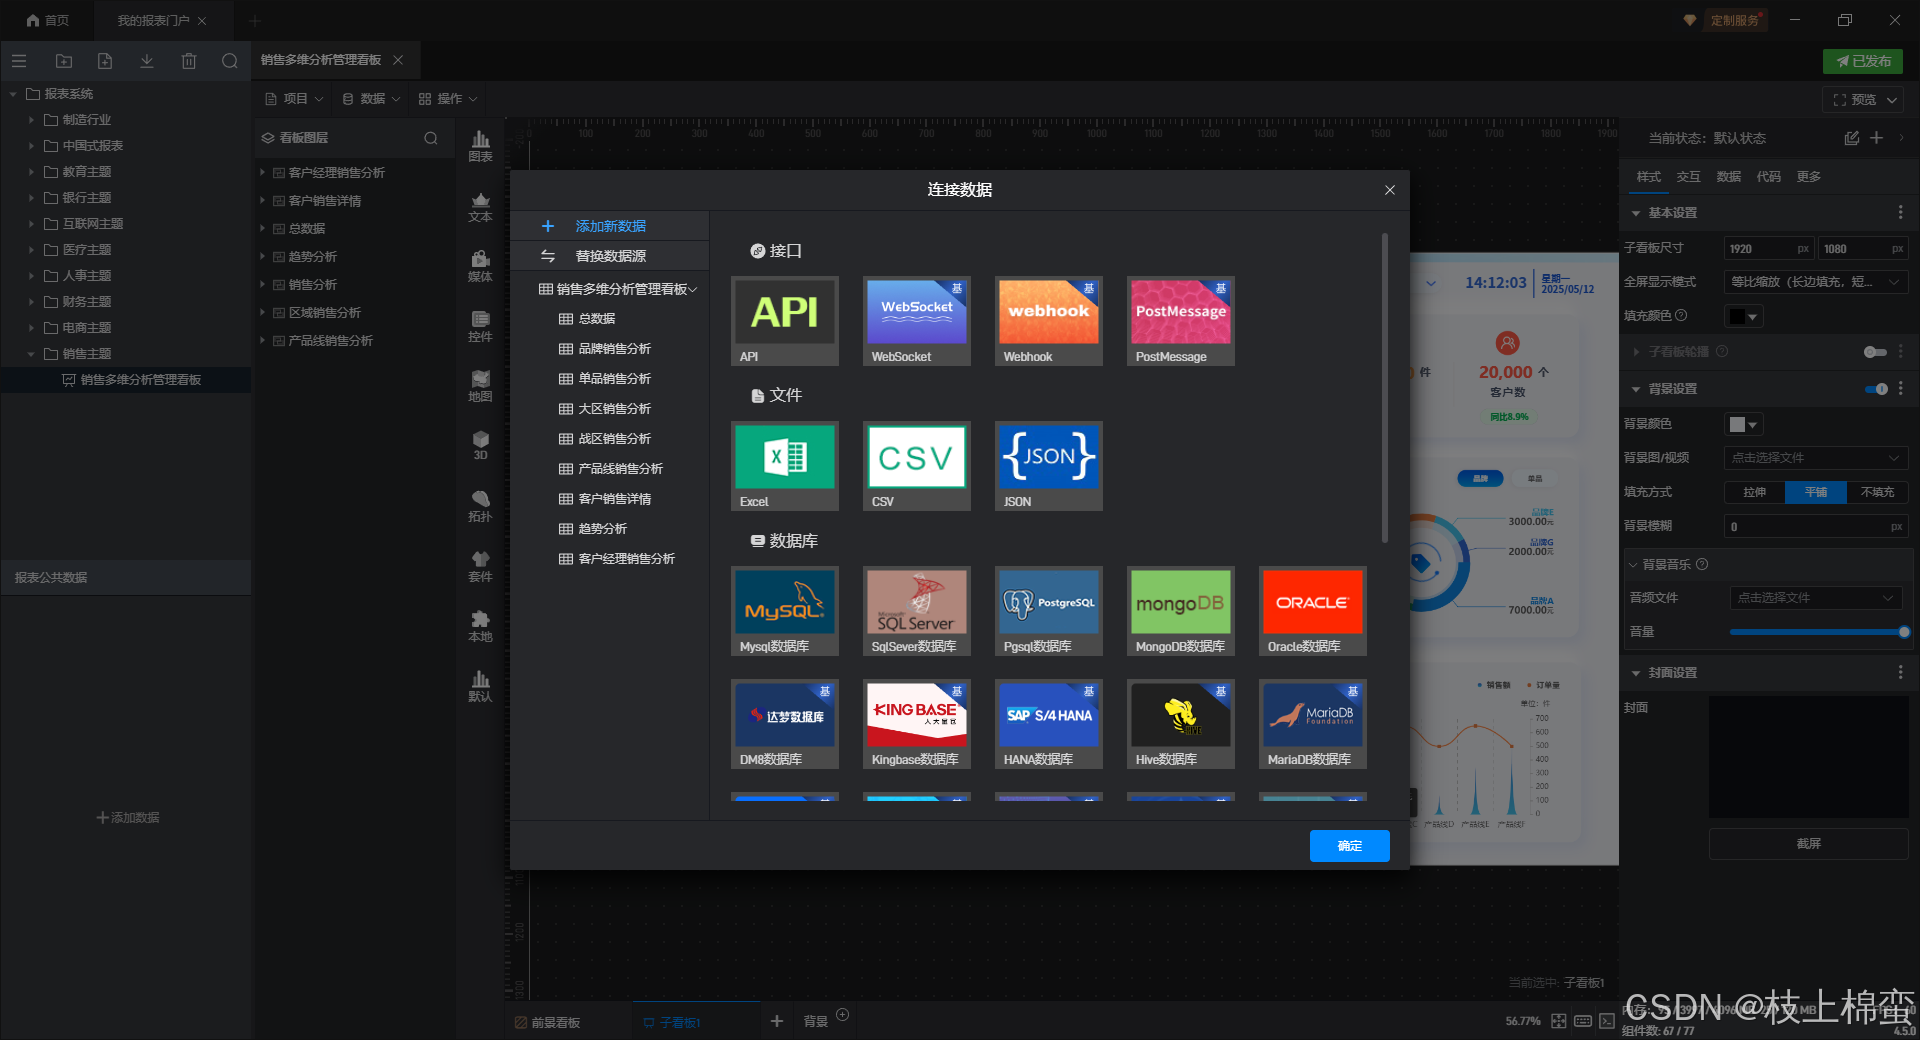Adjust the 音量 slider

pyautogui.click(x=1819, y=632)
